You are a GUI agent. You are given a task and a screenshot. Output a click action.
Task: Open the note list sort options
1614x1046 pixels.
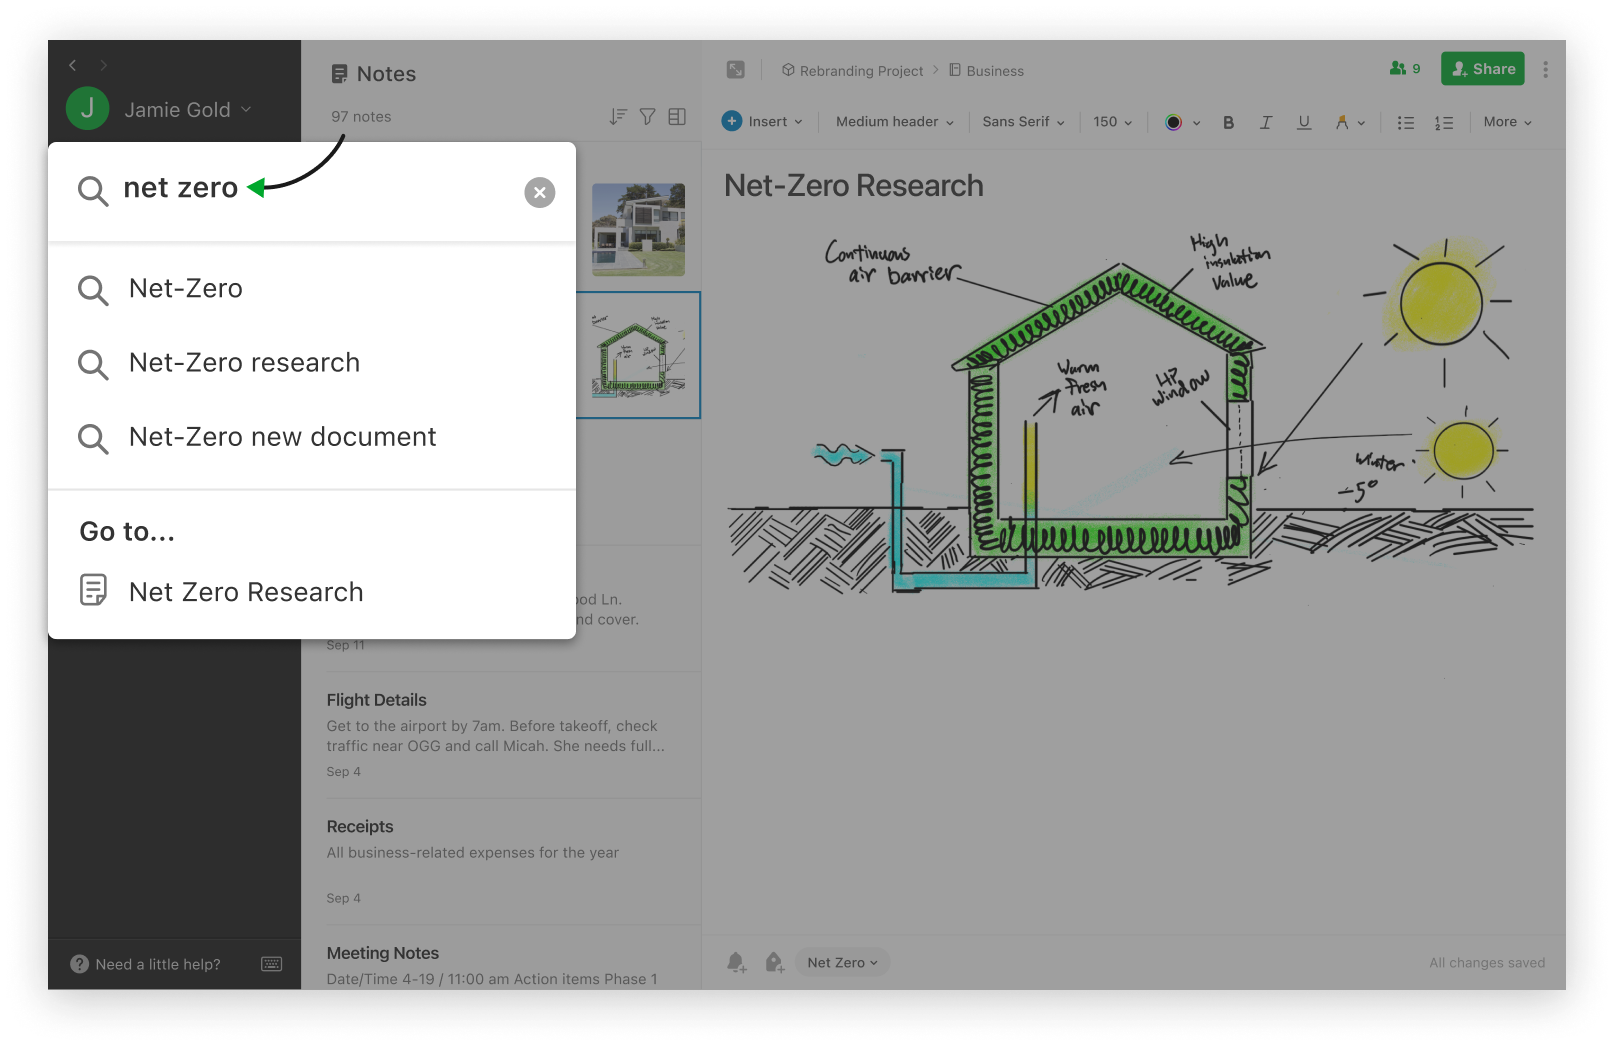(x=618, y=117)
